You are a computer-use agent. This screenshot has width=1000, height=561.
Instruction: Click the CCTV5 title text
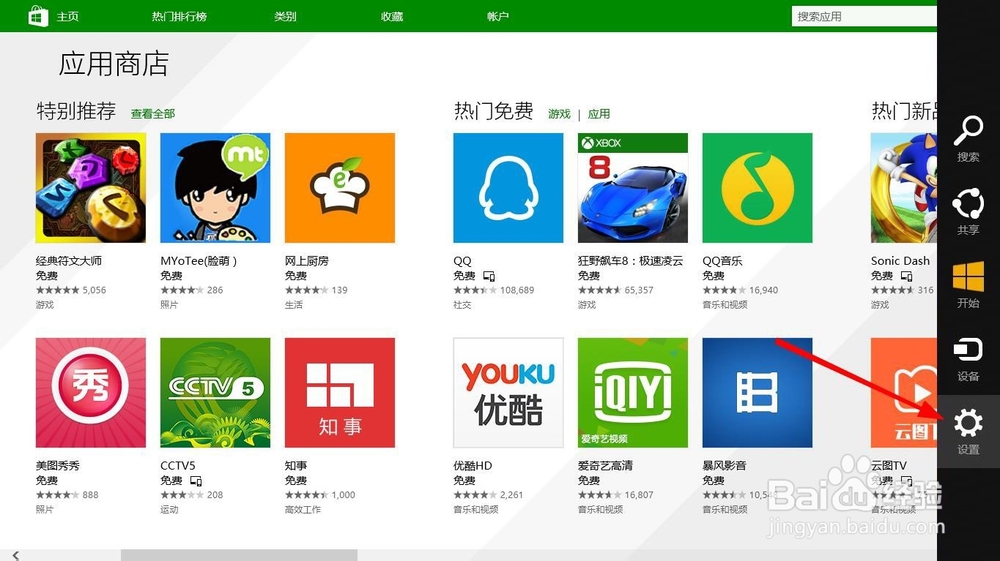click(177, 465)
